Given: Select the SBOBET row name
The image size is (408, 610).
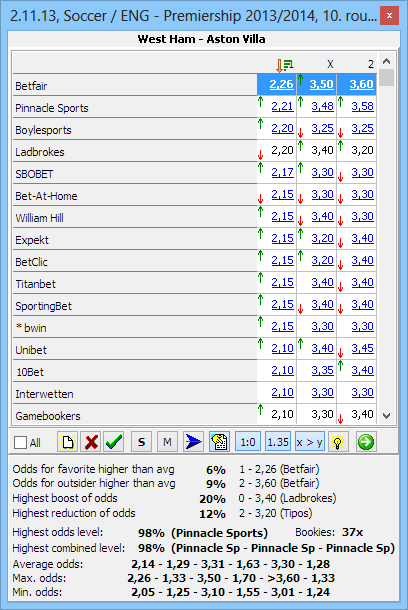Looking at the screenshot, I should 34,174.
